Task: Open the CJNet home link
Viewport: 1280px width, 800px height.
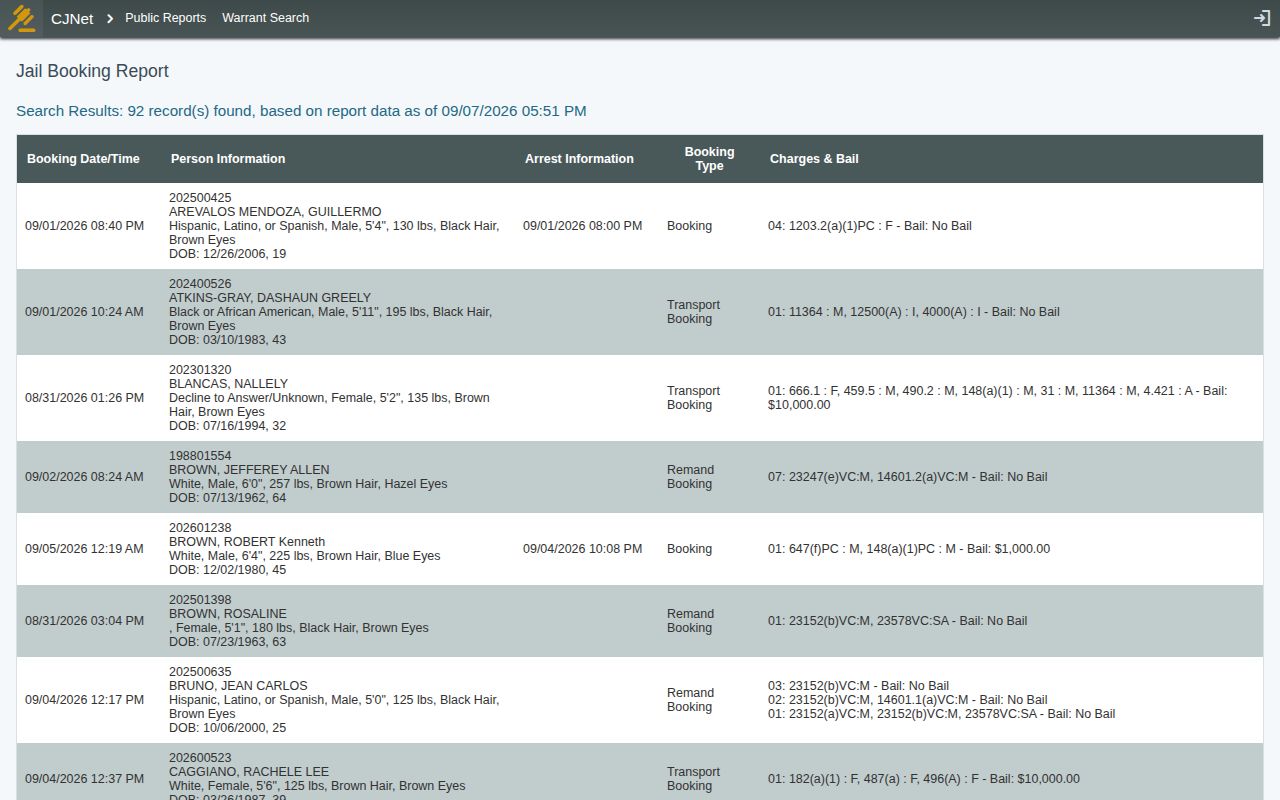Action: (72, 18)
